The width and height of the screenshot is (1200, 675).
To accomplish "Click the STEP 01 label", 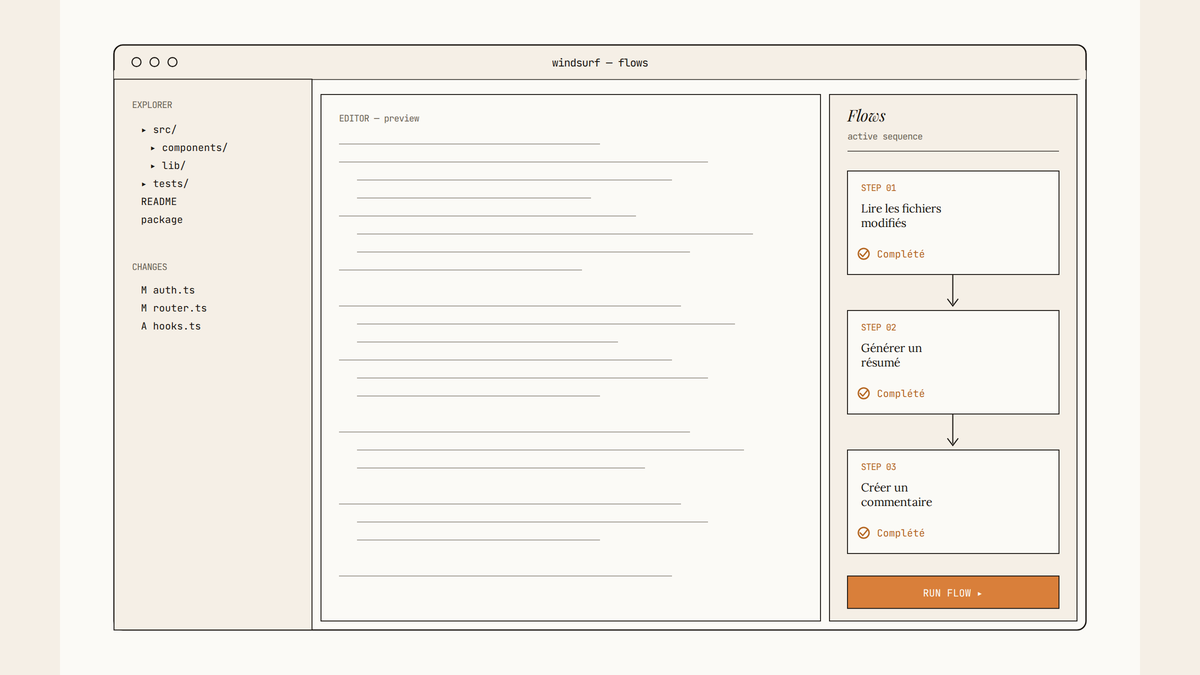I will click(x=879, y=188).
